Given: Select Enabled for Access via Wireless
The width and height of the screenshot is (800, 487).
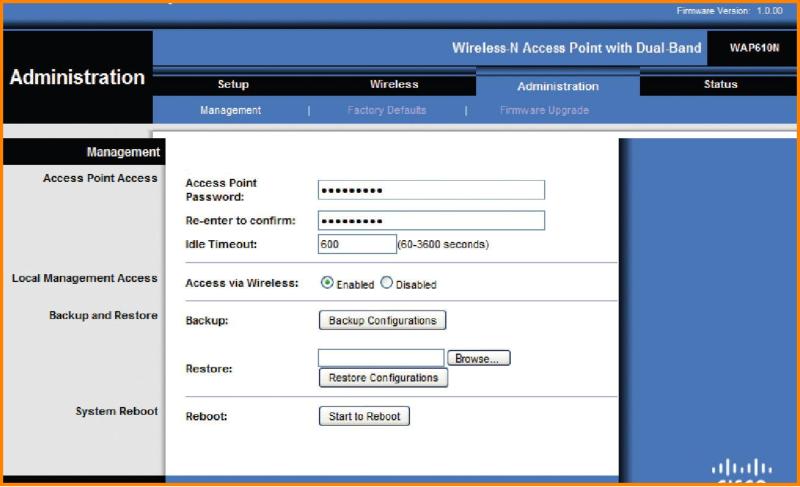Looking at the screenshot, I should [327, 283].
